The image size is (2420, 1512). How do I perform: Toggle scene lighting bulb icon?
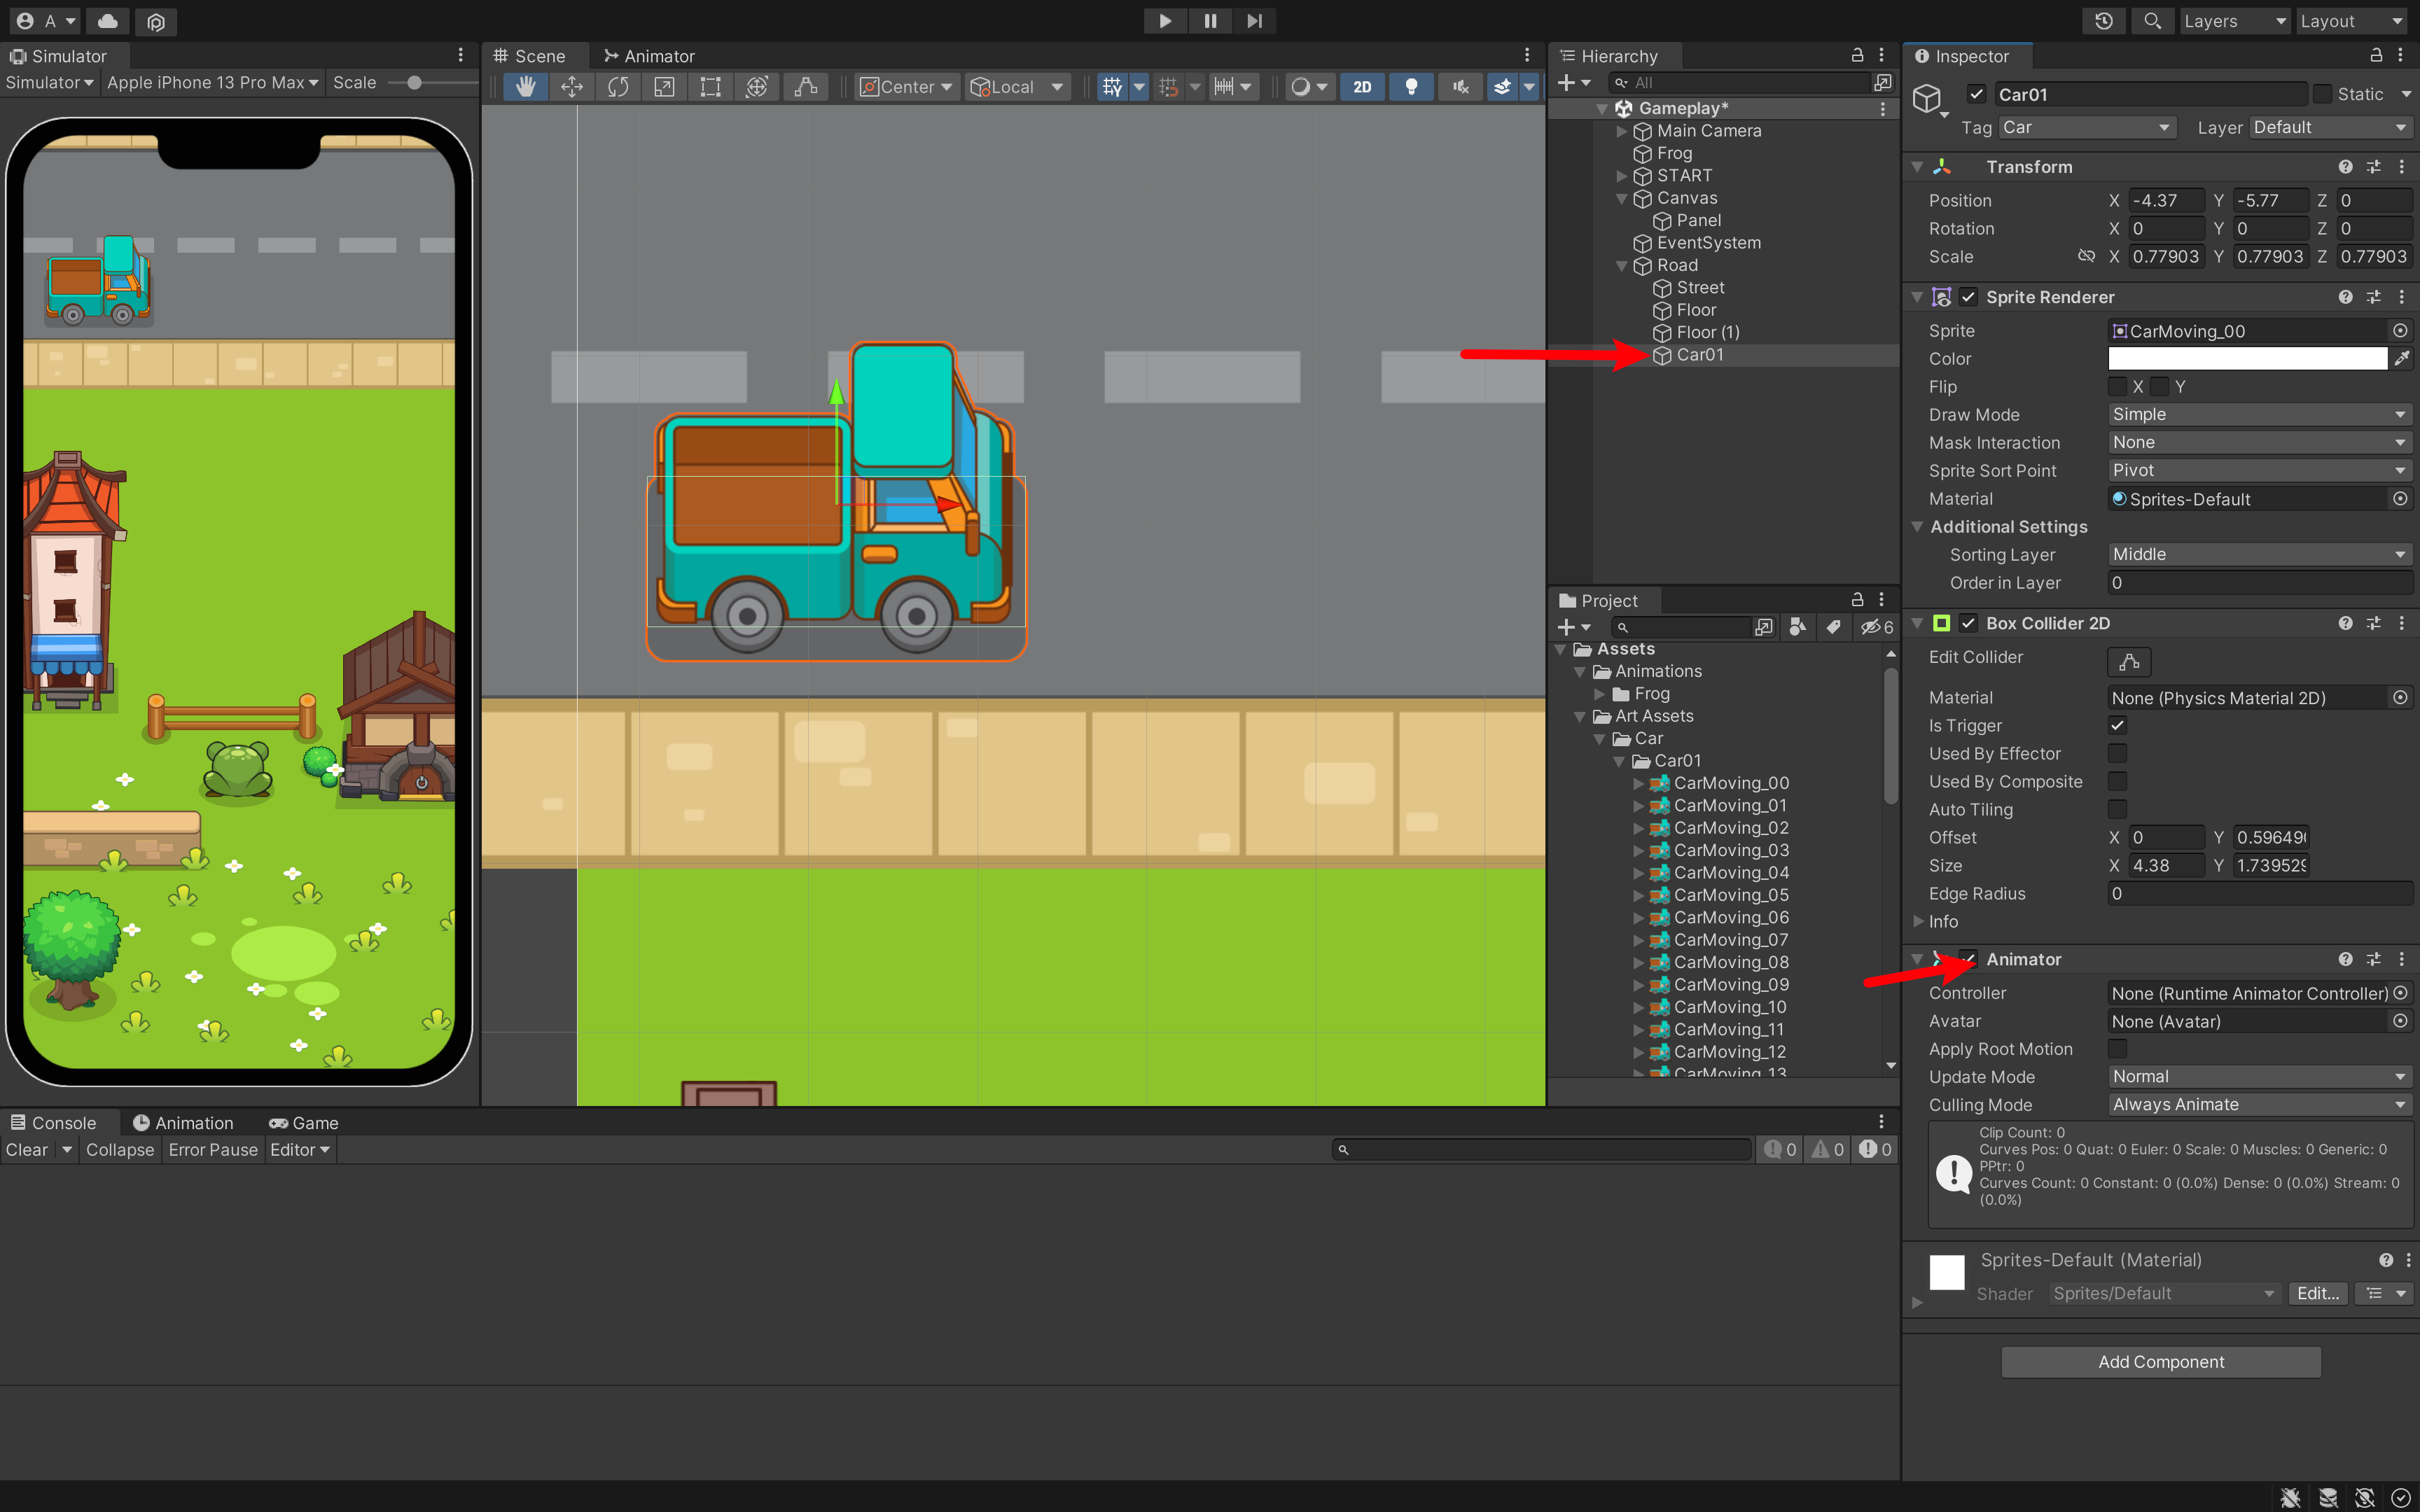coord(1411,87)
